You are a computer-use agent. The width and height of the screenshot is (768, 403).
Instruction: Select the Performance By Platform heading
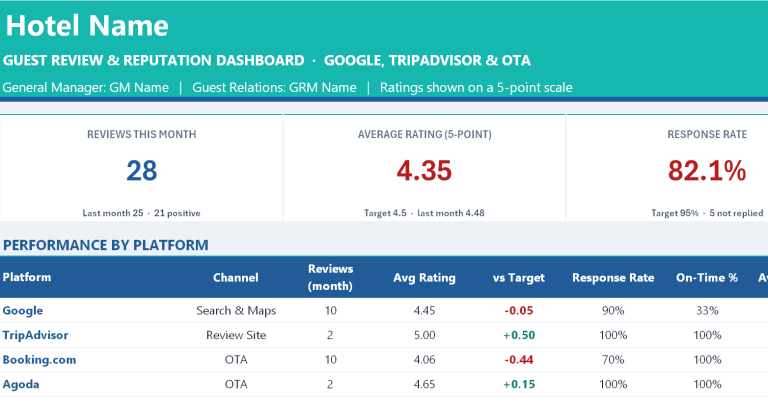(106, 245)
